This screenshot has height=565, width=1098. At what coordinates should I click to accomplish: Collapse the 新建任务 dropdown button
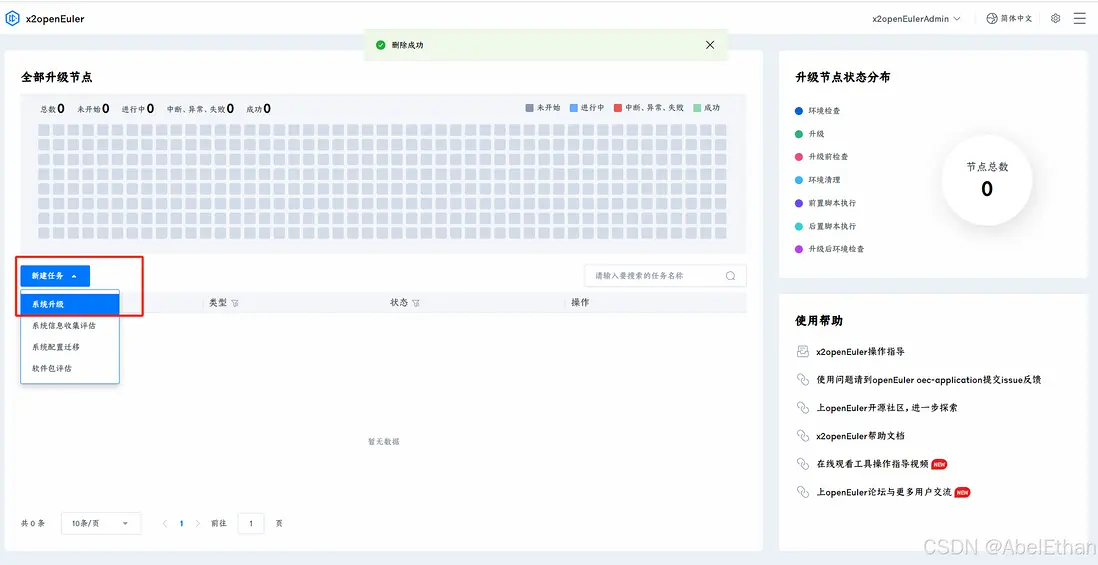click(x=55, y=276)
